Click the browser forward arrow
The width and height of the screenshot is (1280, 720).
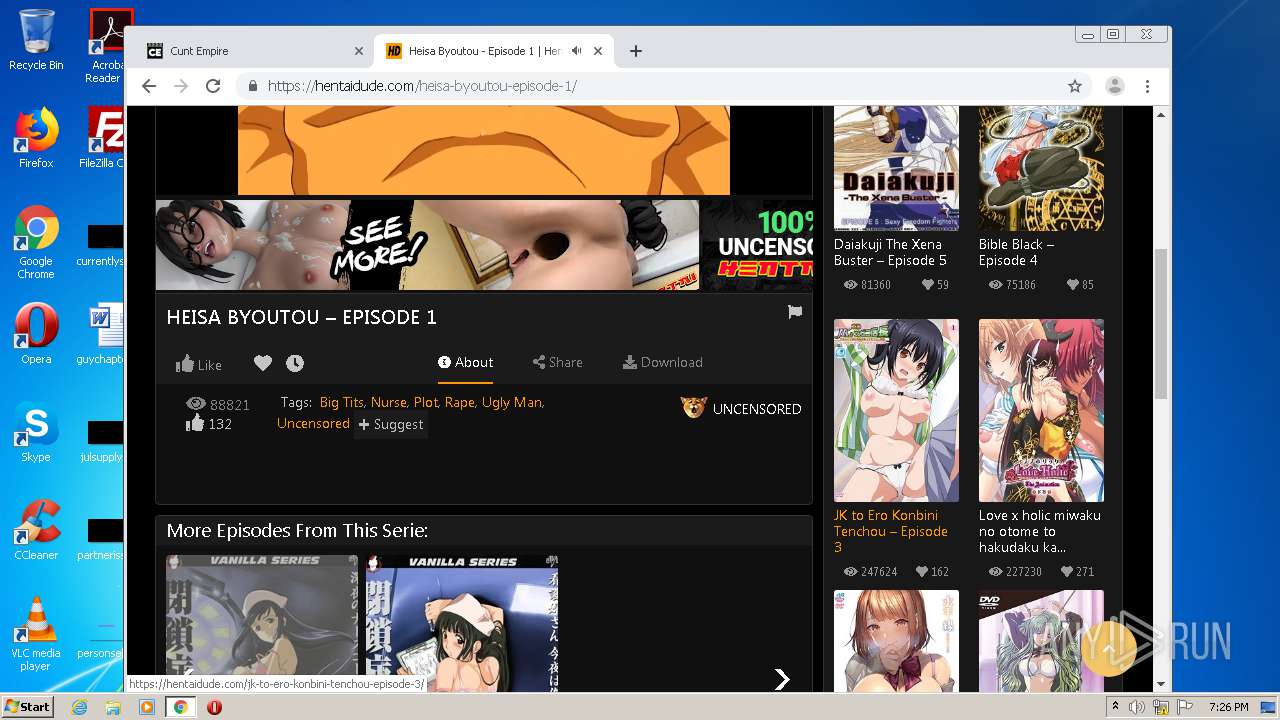point(181,86)
